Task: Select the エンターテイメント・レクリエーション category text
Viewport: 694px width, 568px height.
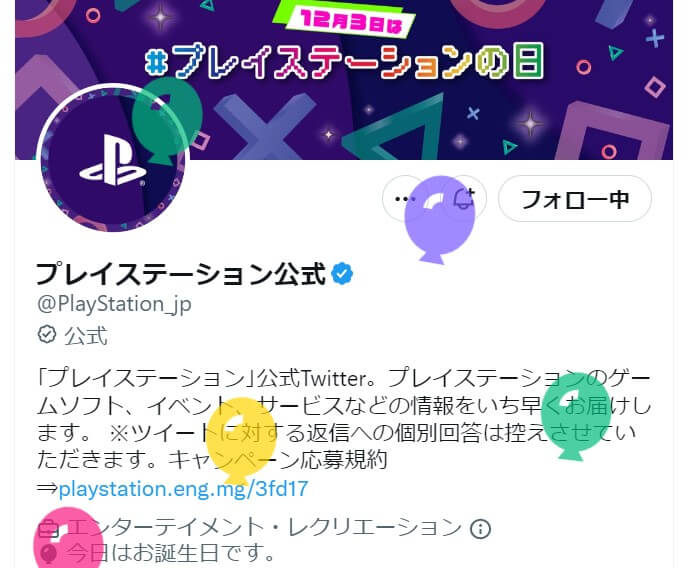Action: click(x=265, y=528)
